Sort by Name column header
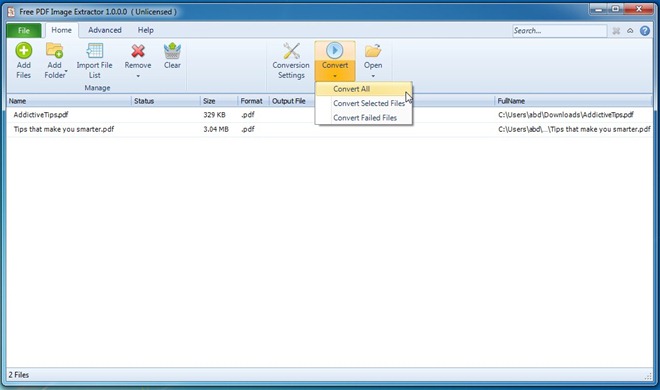 point(69,101)
